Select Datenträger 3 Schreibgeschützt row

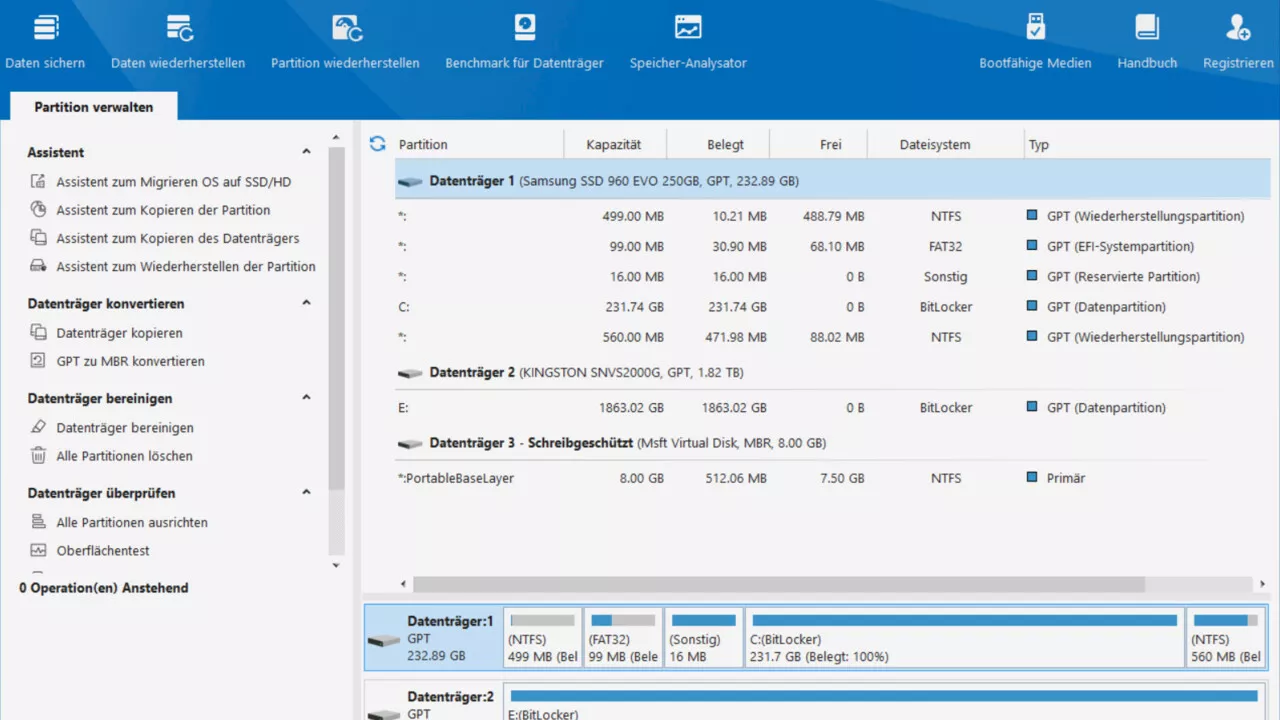coord(832,442)
